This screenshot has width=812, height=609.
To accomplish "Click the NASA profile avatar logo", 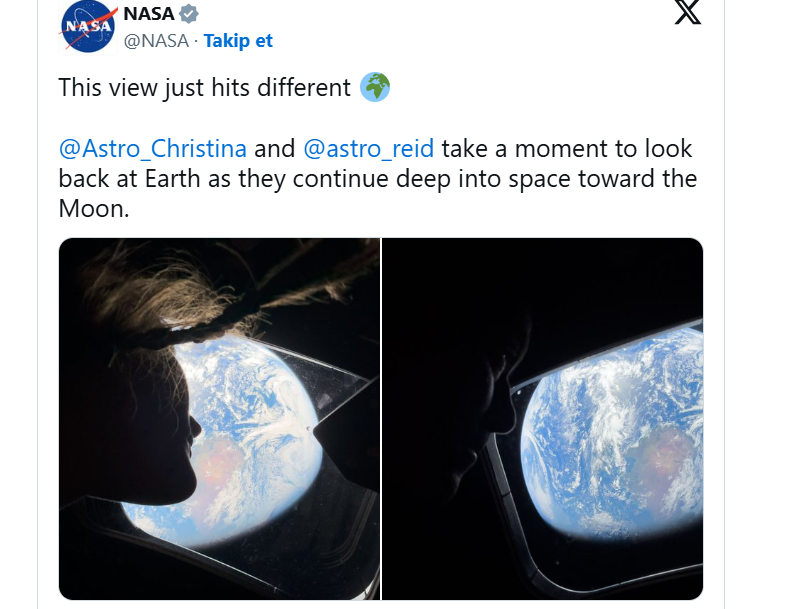I will [88, 27].
